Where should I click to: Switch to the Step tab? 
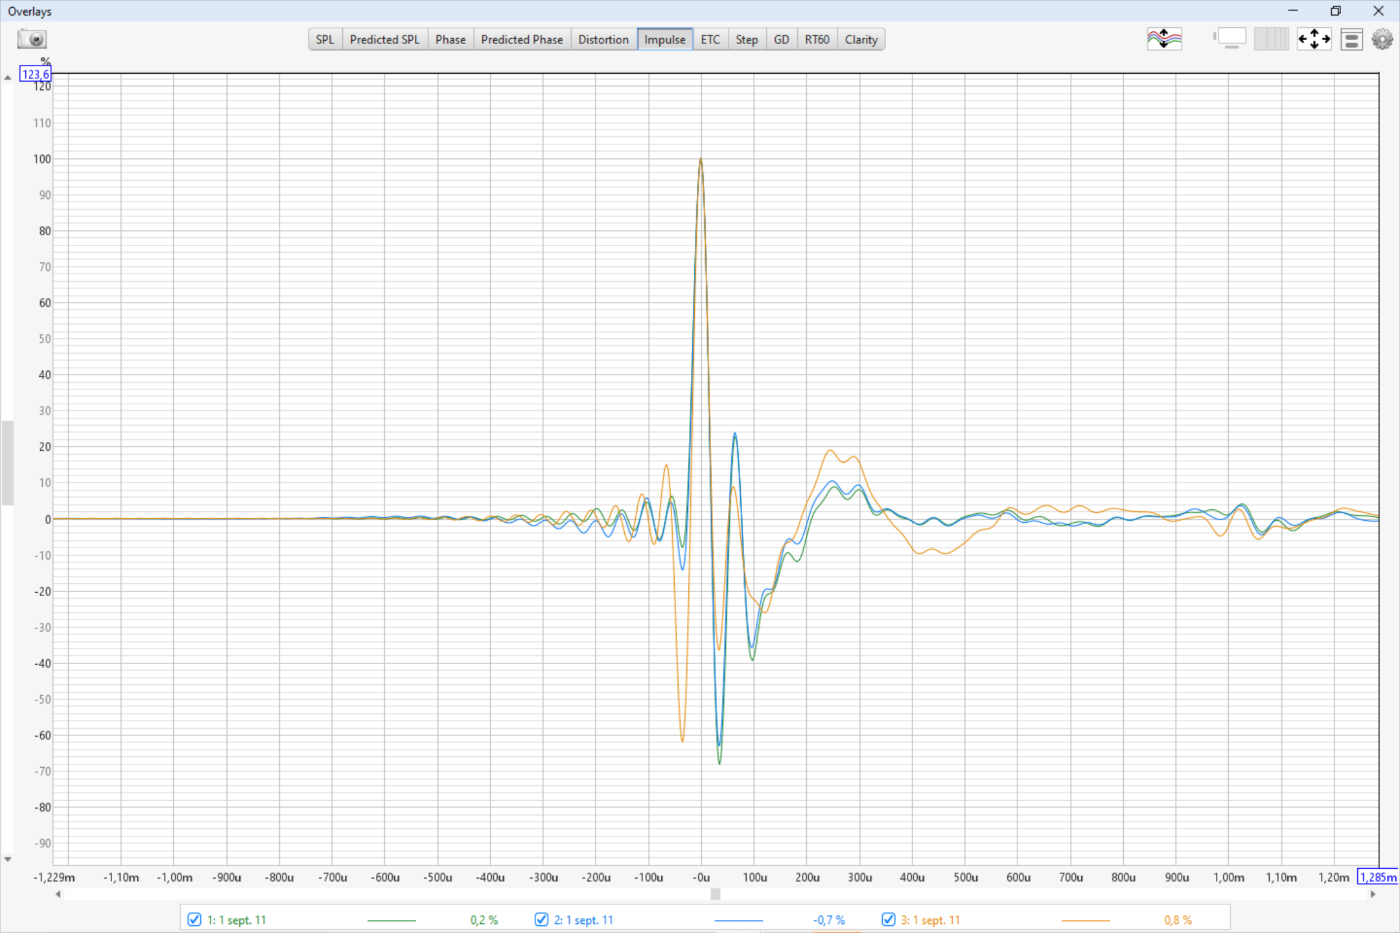click(746, 40)
